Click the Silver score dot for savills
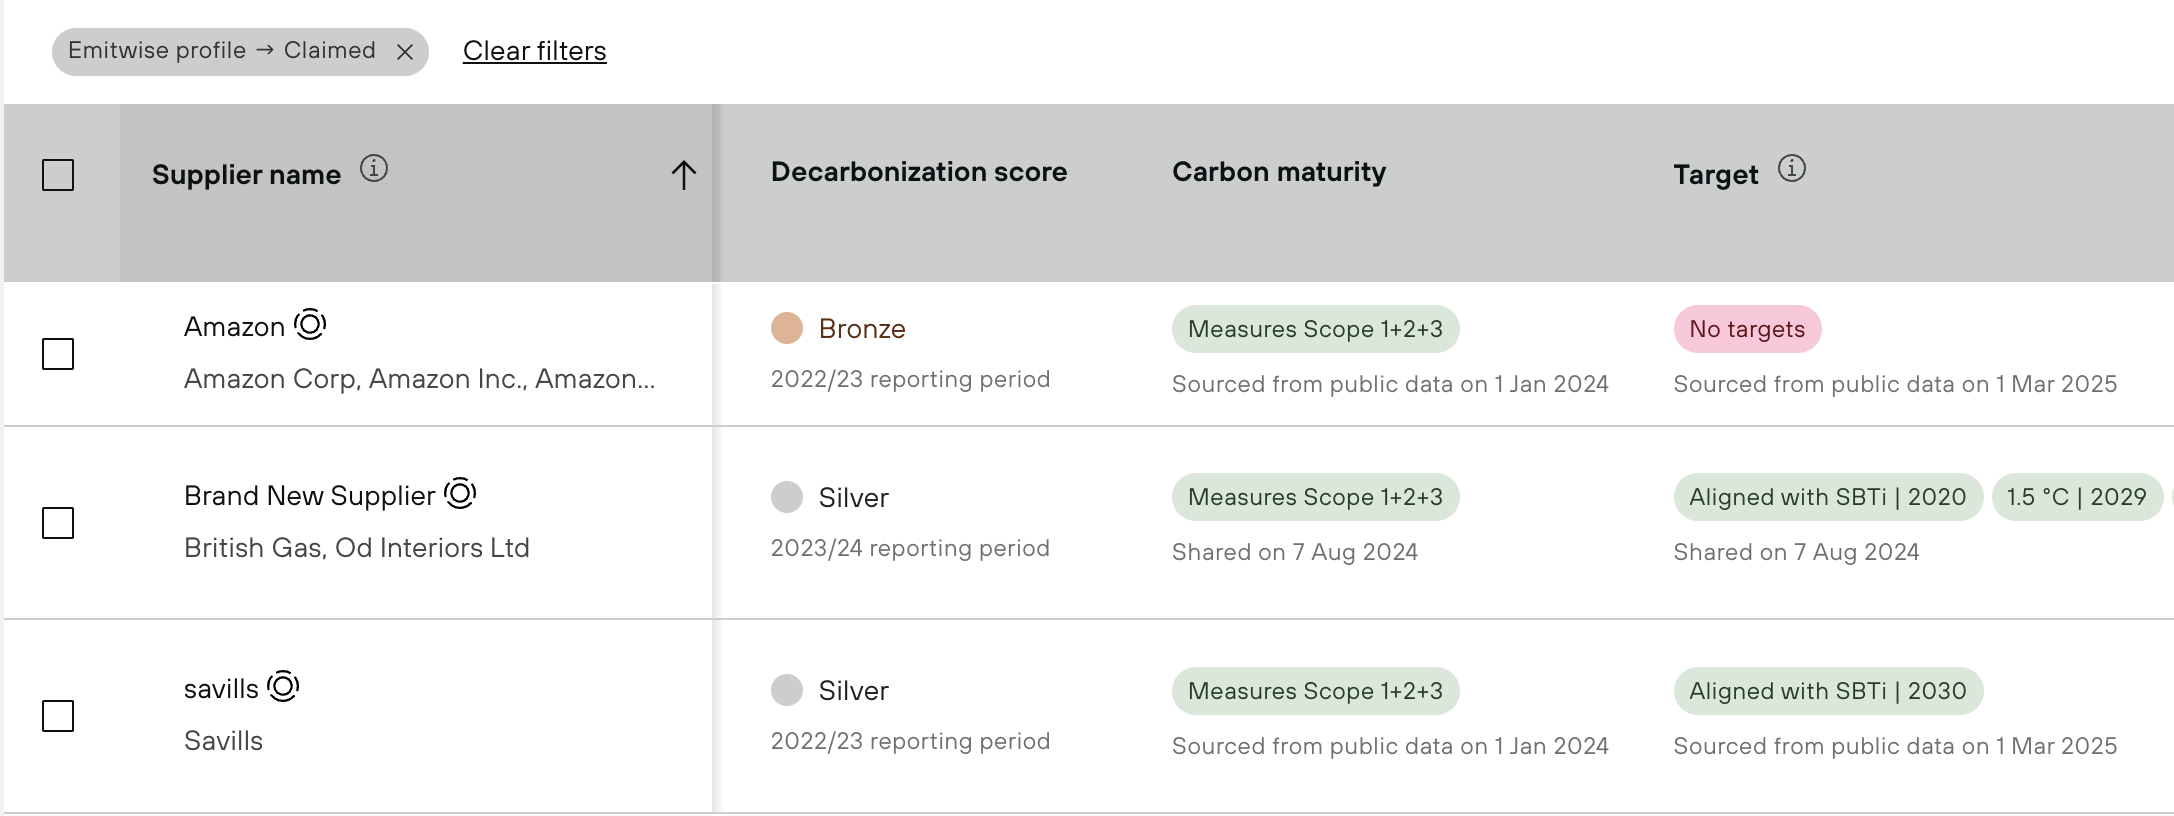2174x816 pixels. point(787,690)
